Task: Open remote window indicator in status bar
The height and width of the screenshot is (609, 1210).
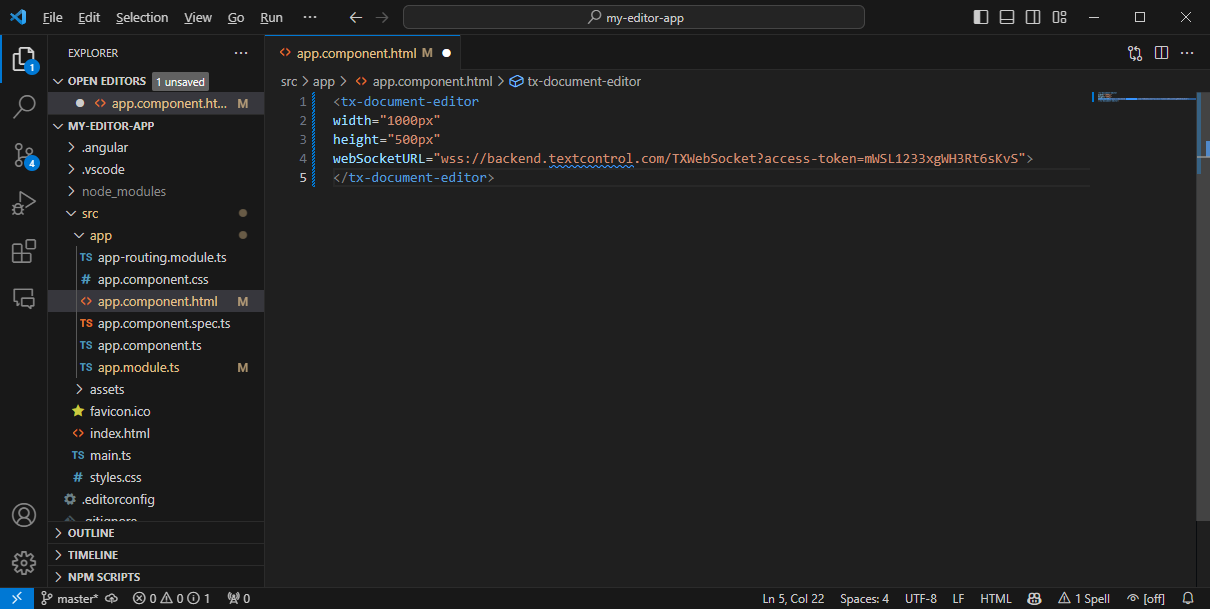Action: coord(17,598)
